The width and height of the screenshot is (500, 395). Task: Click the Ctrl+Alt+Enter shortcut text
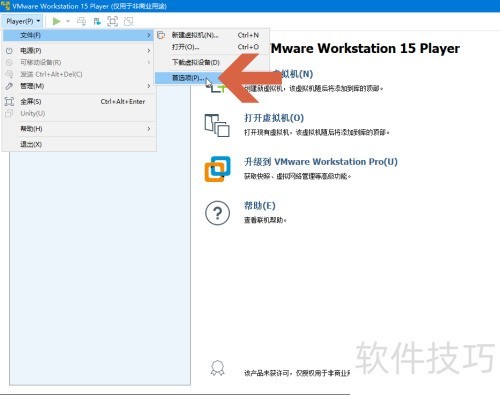point(123,101)
